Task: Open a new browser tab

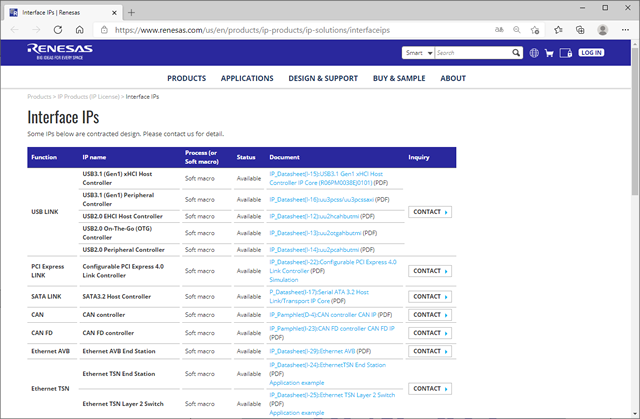Action: [131, 13]
